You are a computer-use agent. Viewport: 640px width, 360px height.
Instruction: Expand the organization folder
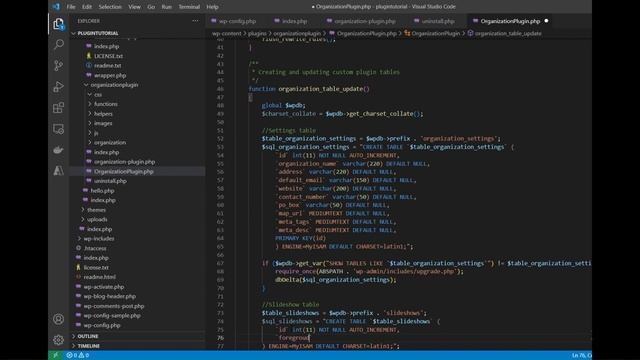[110, 142]
